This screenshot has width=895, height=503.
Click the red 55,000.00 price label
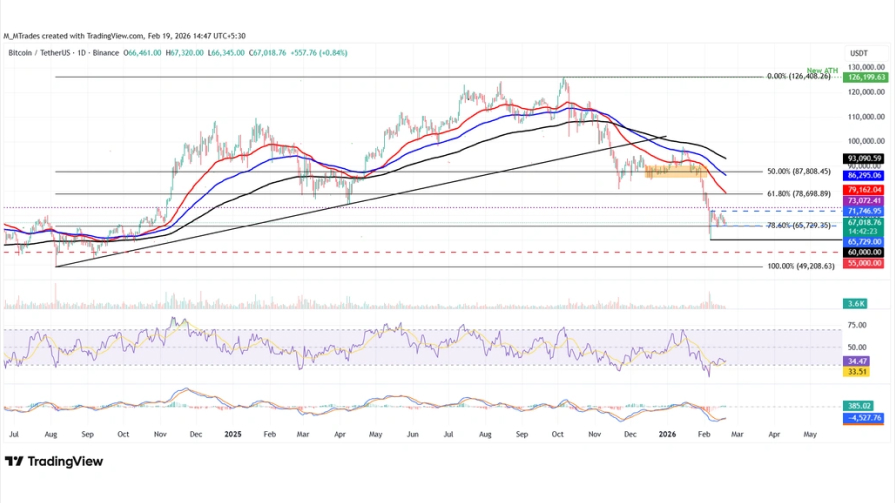[863, 262]
